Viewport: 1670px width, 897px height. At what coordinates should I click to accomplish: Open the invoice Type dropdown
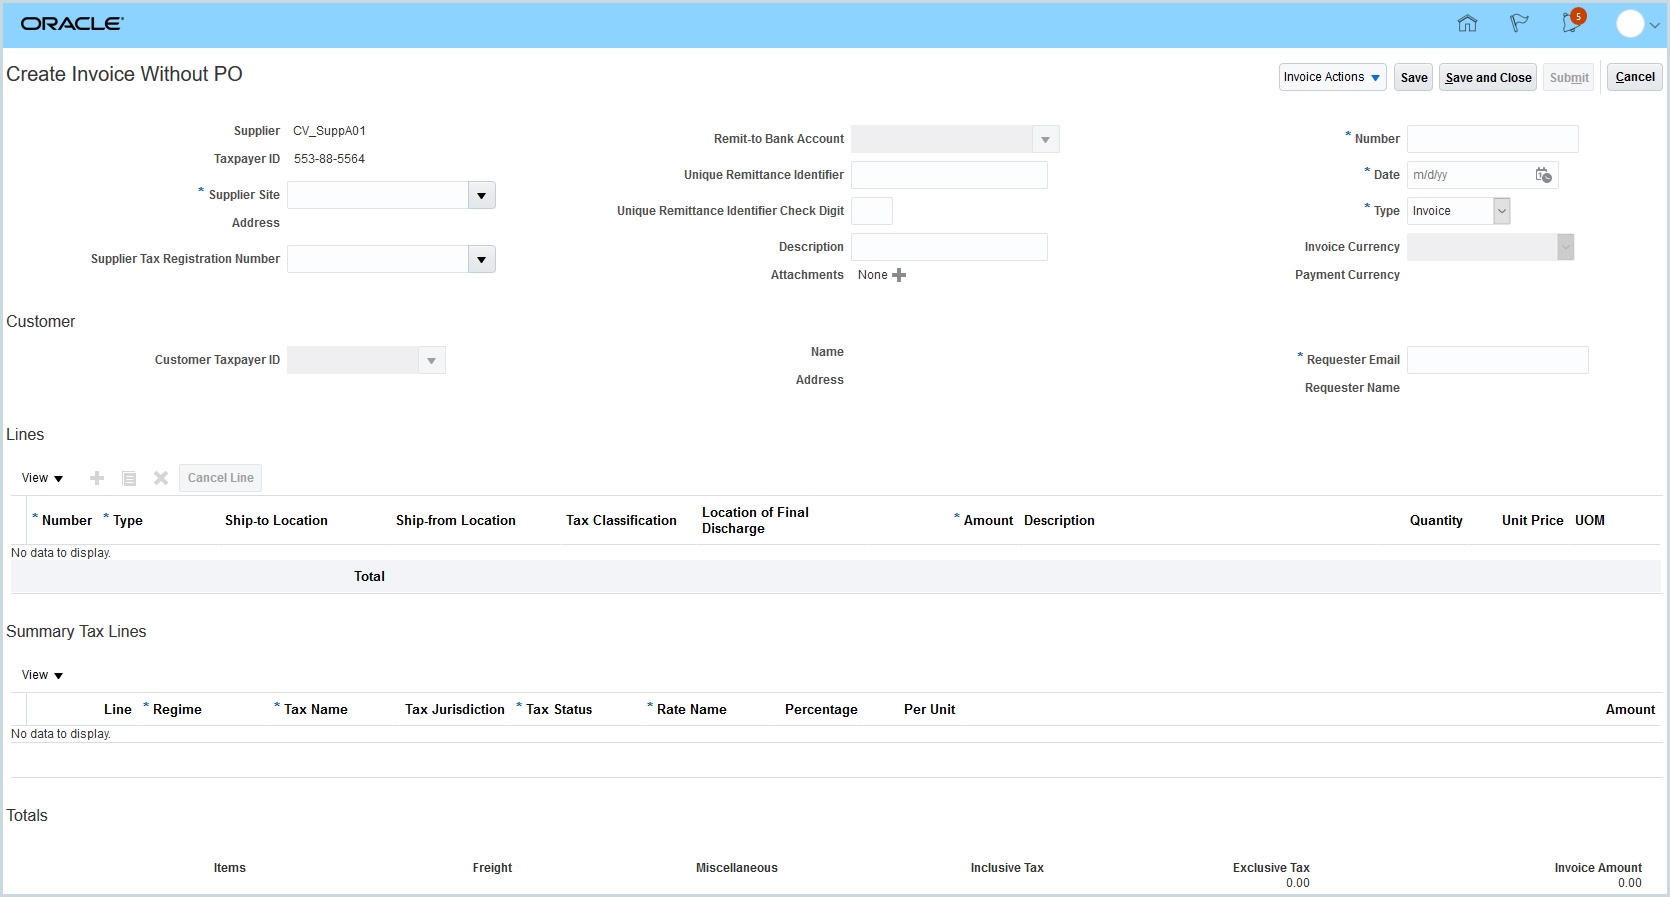[x=1501, y=211]
